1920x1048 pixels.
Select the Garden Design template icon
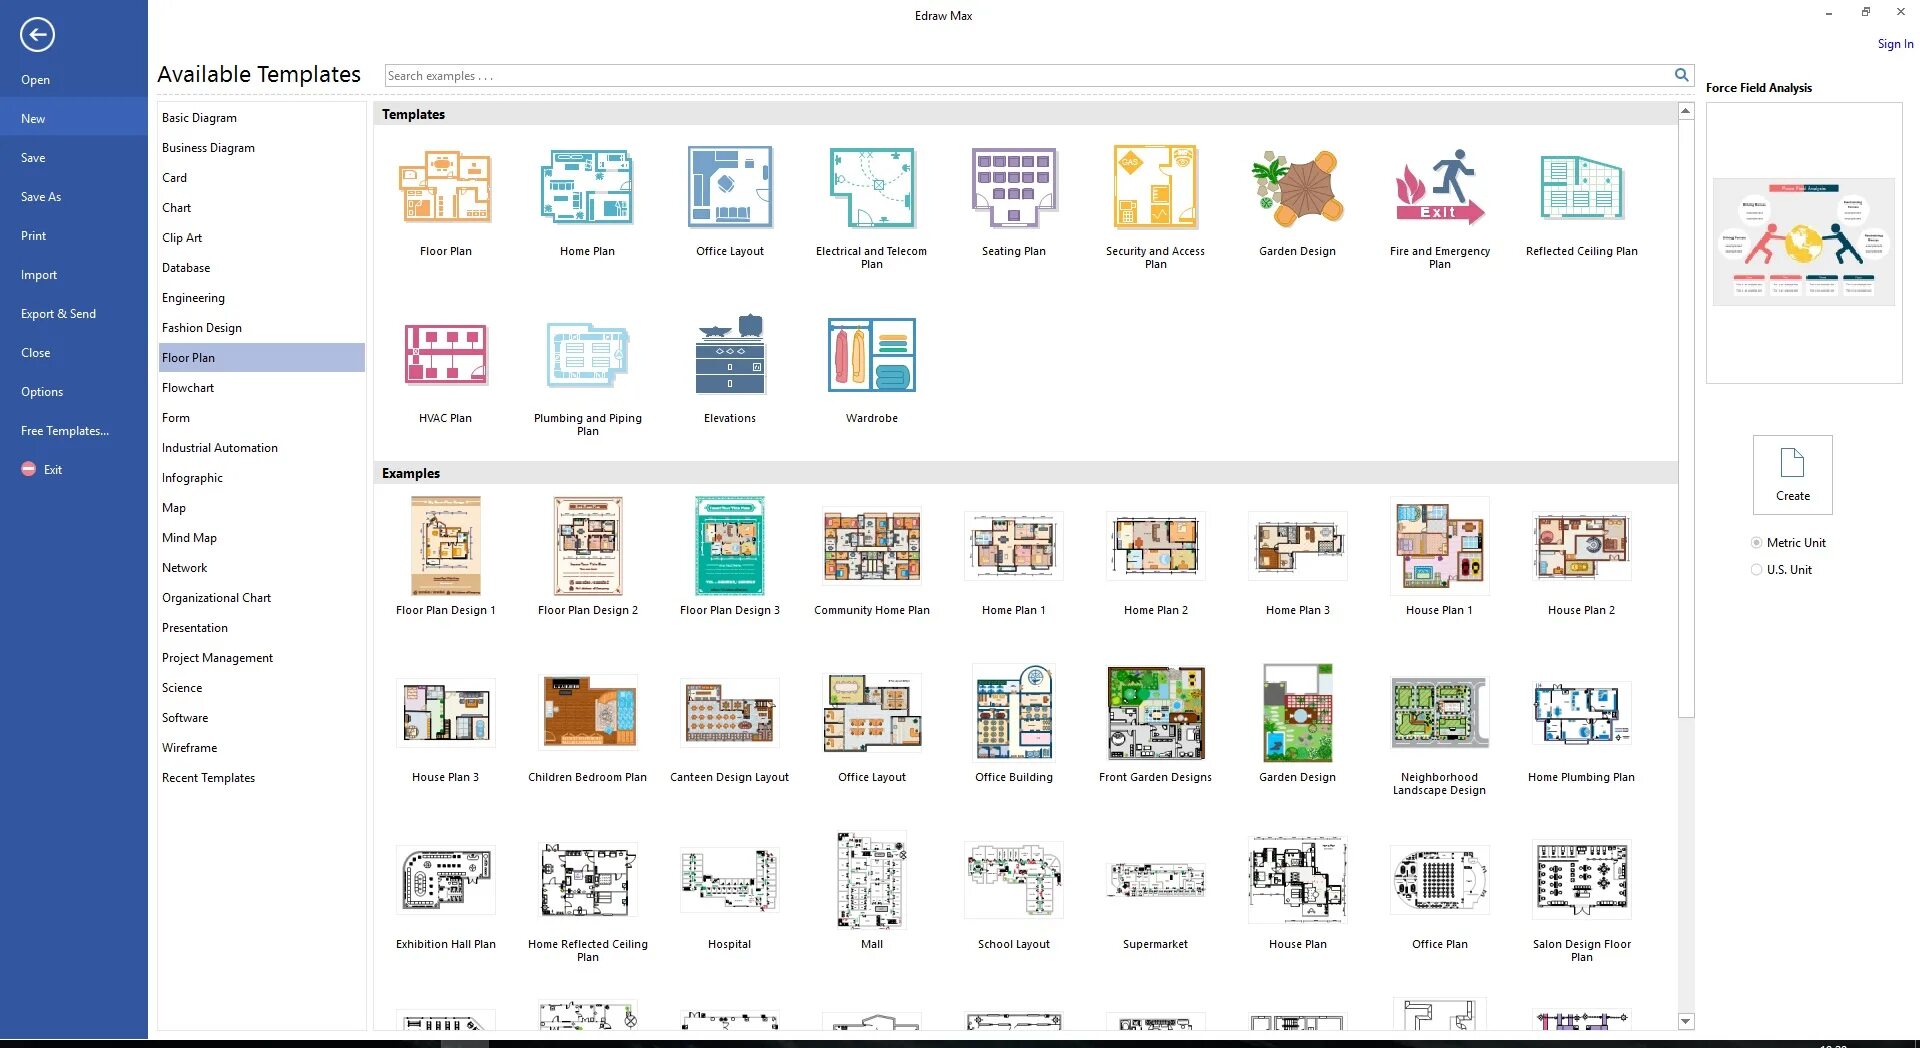[x=1298, y=187]
